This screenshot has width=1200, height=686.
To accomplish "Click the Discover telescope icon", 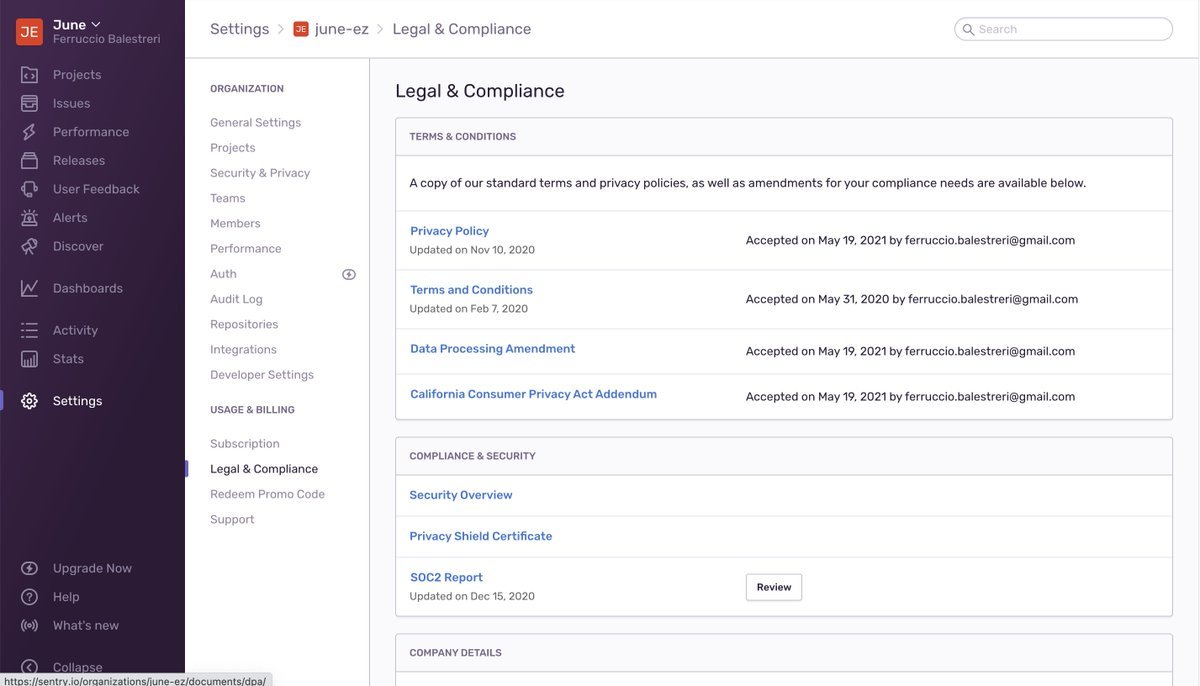I will pos(30,246).
